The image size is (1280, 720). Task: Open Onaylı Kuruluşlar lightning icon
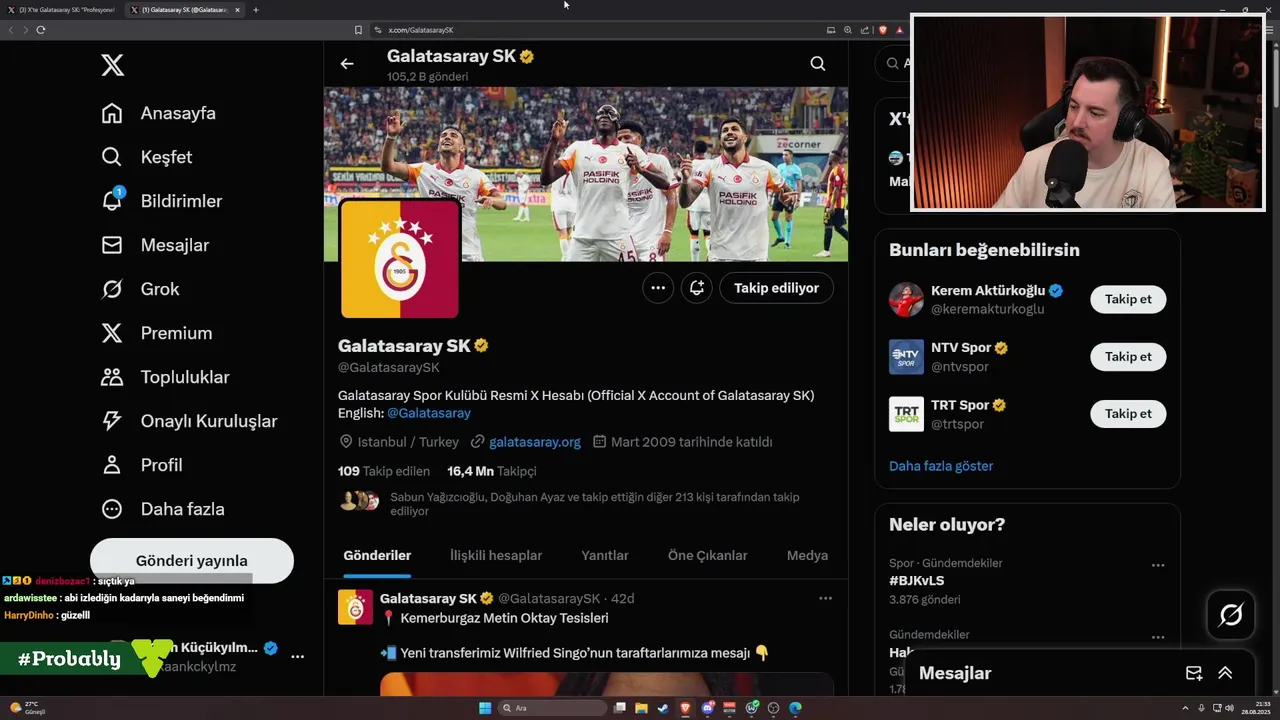[x=112, y=421]
